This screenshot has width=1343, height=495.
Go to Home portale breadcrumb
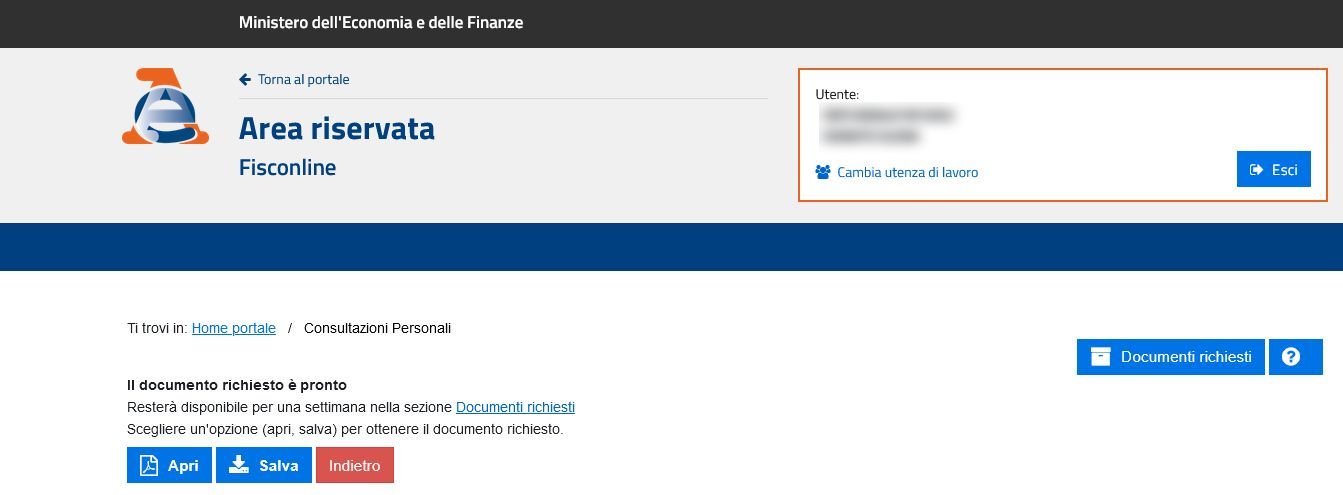click(x=234, y=328)
